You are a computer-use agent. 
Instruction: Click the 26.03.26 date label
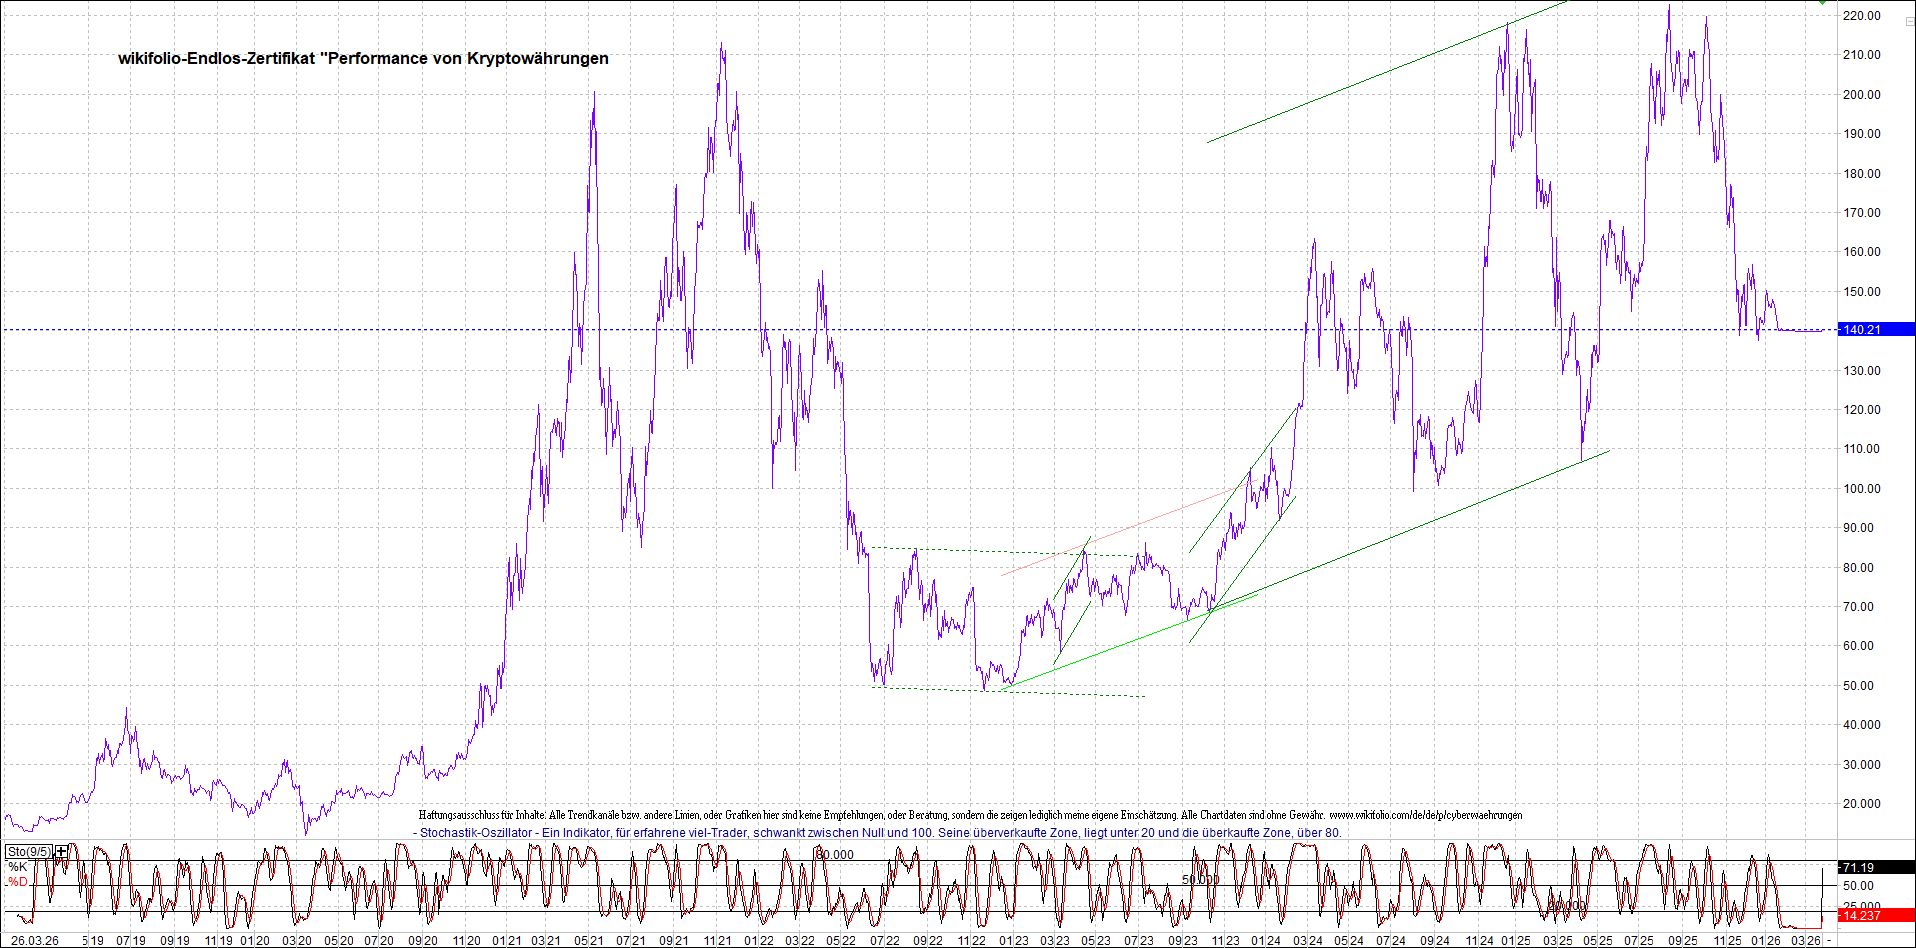pyautogui.click(x=34, y=940)
